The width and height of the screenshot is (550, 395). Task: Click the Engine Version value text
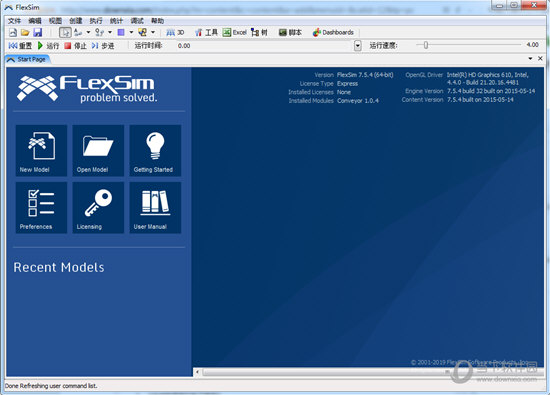coord(491,91)
